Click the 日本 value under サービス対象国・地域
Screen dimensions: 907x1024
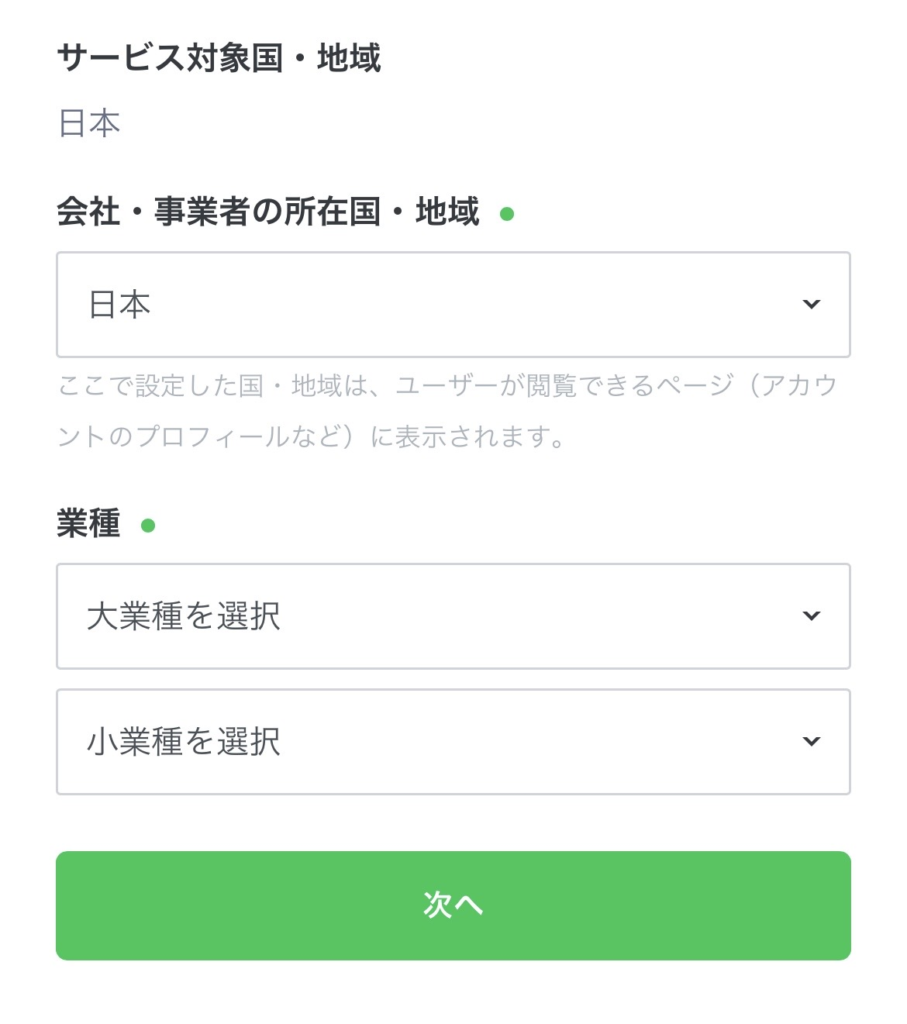(89, 124)
